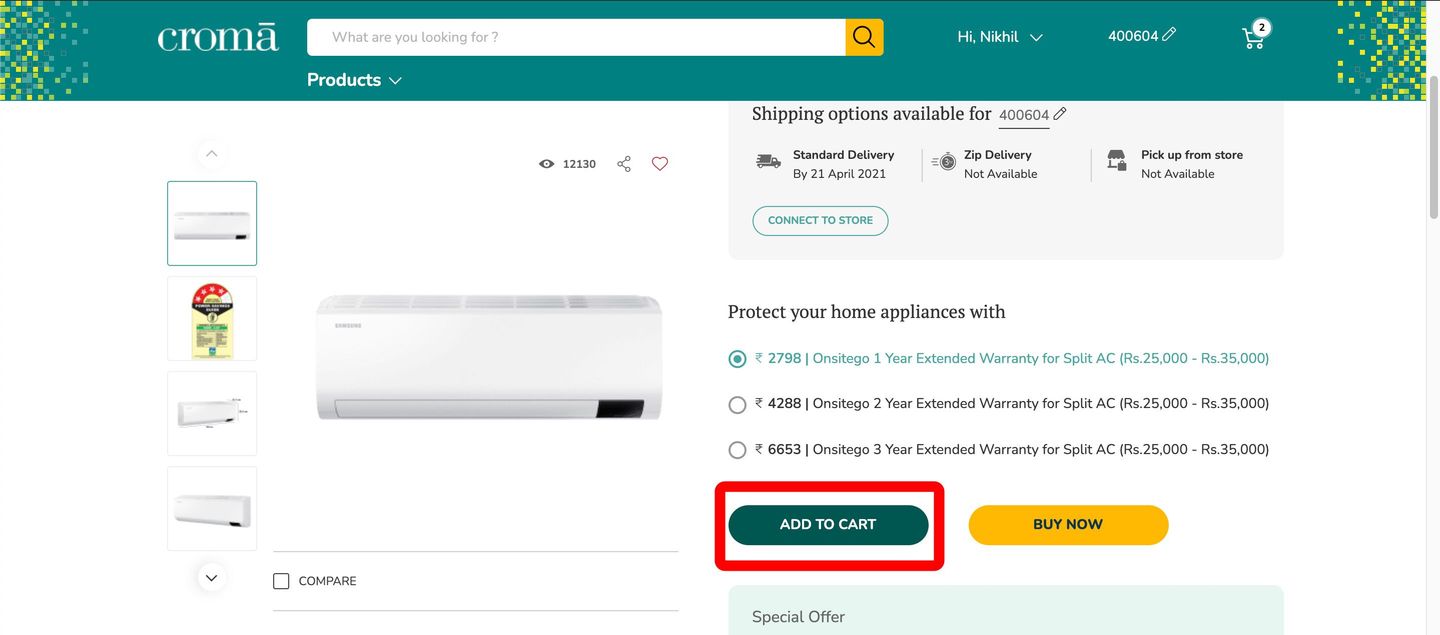Select the energy rating label thumbnail
The height and width of the screenshot is (635, 1440).
coord(212,319)
